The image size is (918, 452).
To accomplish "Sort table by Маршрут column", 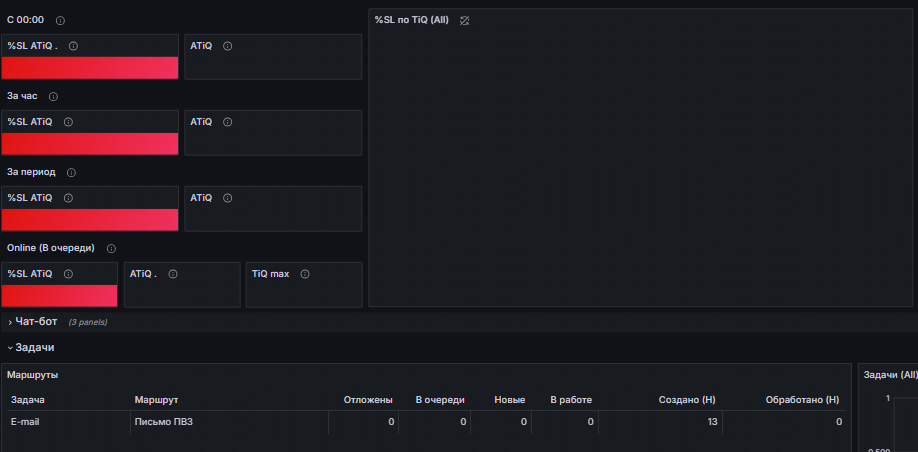I will pyautogui.click(x=156, y=400).
